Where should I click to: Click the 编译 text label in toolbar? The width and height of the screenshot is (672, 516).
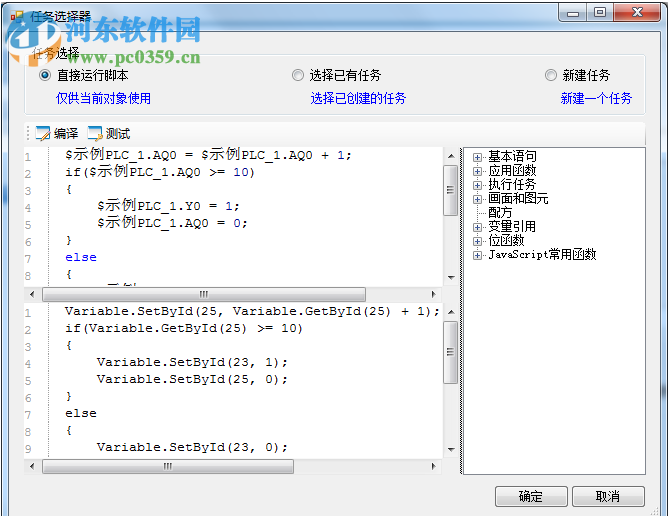(66, 134)
